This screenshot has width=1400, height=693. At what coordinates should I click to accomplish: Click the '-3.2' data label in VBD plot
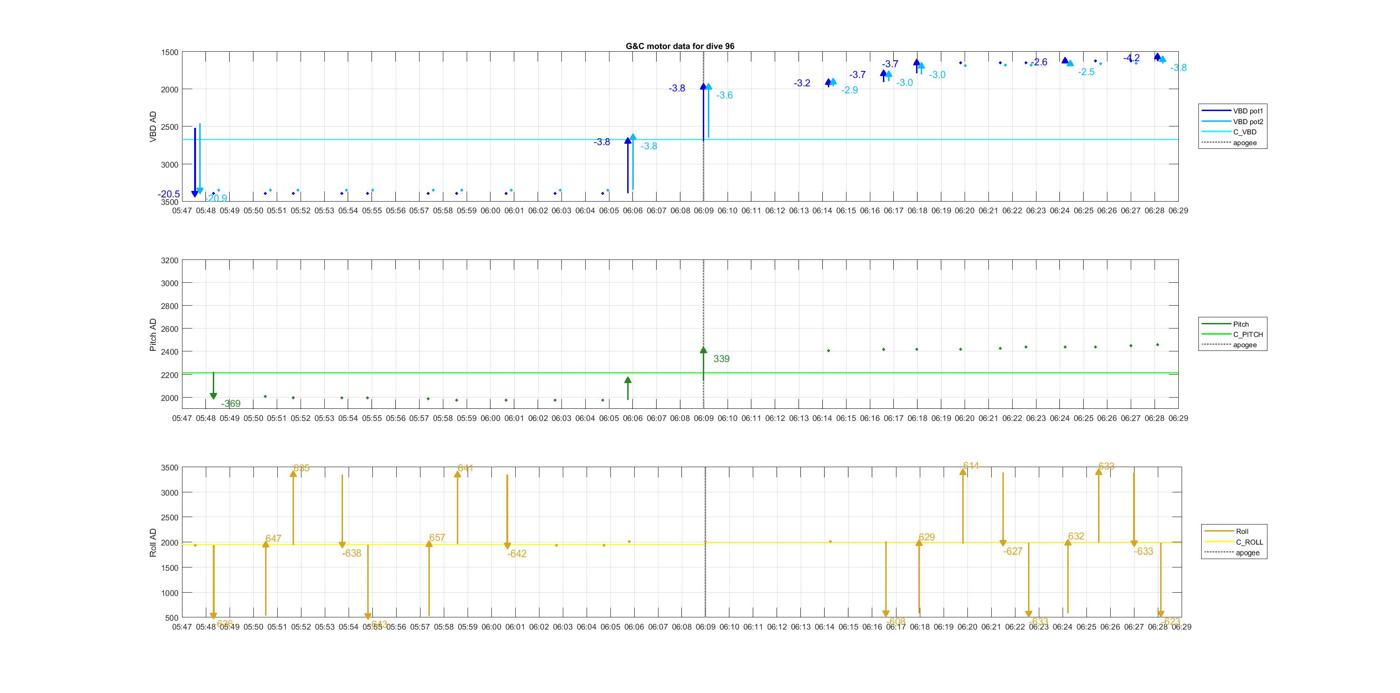(802, 83)
